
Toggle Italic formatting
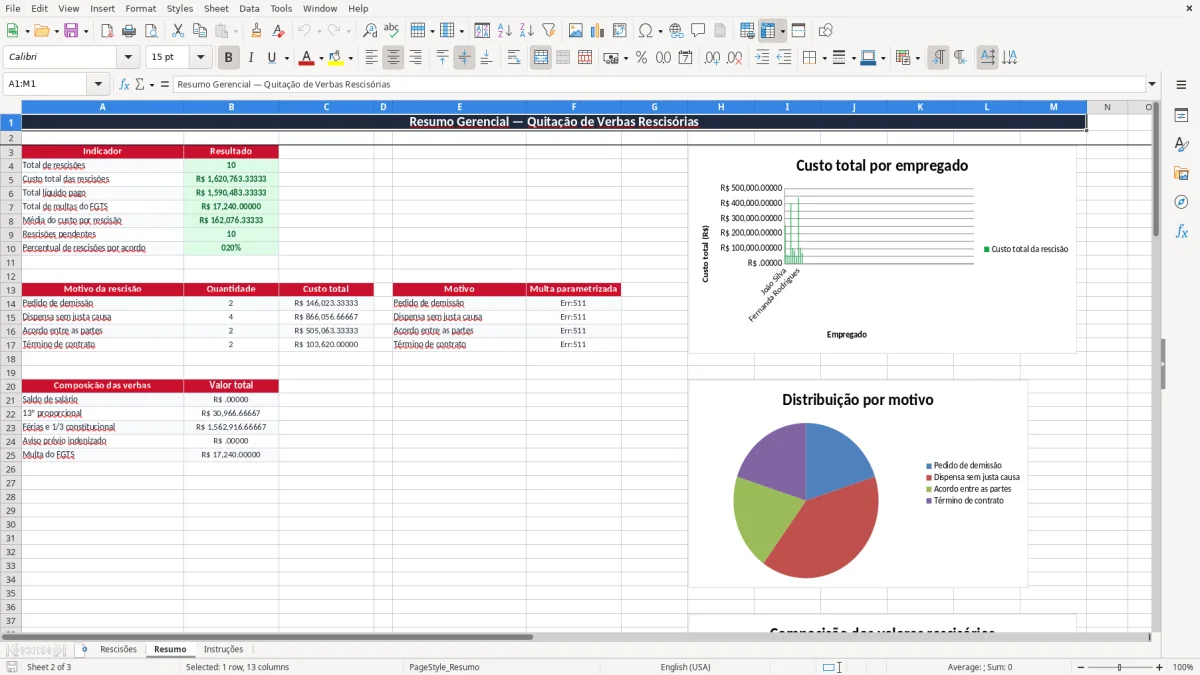point(250,58)
